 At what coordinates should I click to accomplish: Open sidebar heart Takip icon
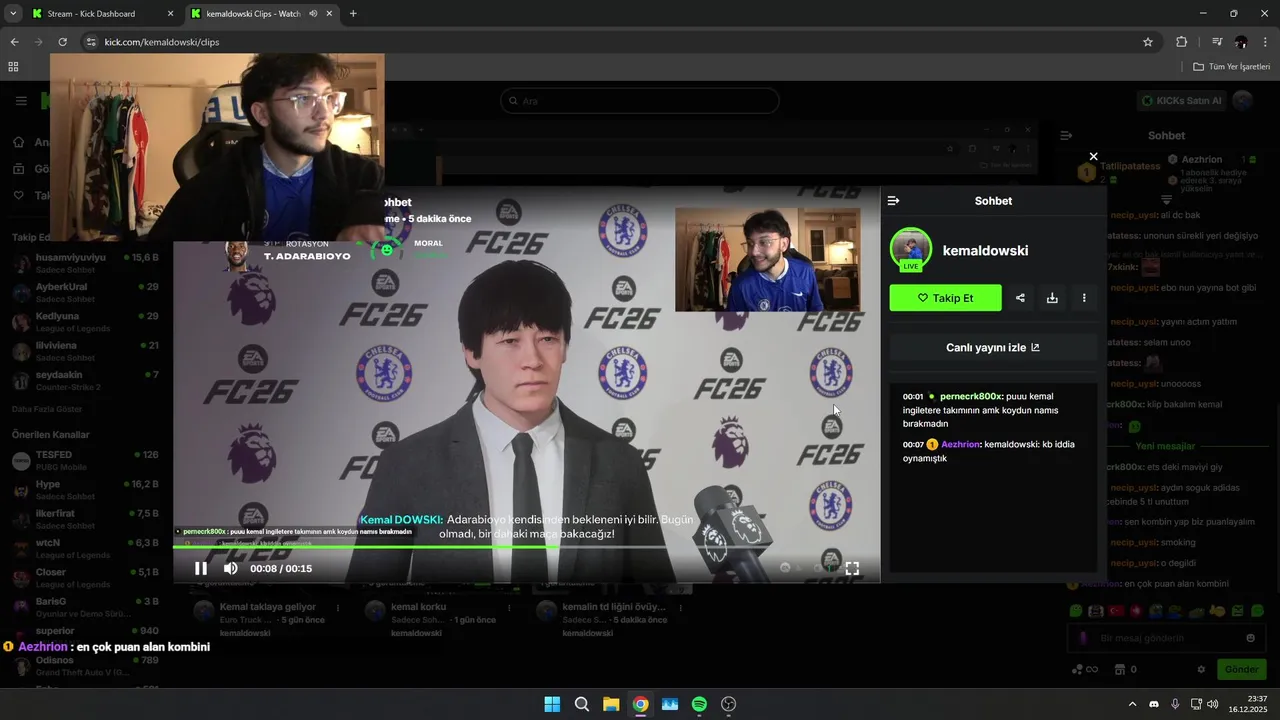click(19, 195)
